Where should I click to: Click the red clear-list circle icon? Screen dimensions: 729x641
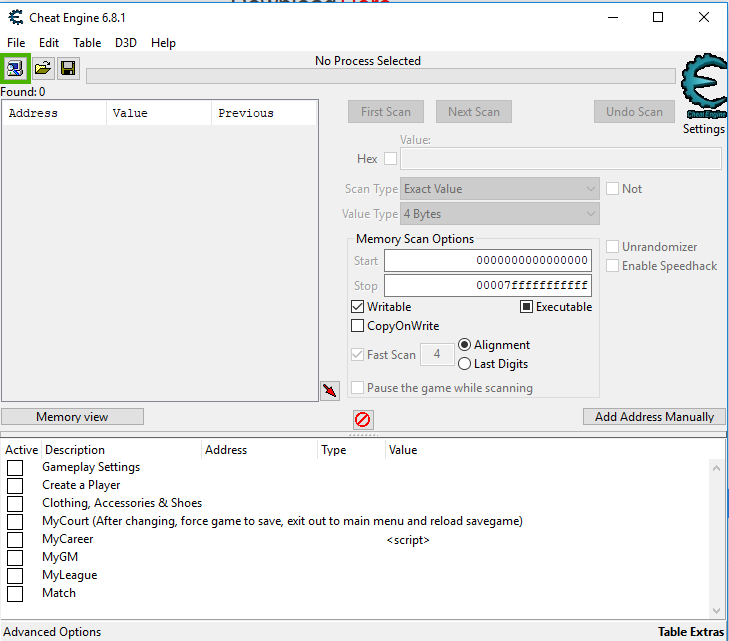tap(363, 419)
